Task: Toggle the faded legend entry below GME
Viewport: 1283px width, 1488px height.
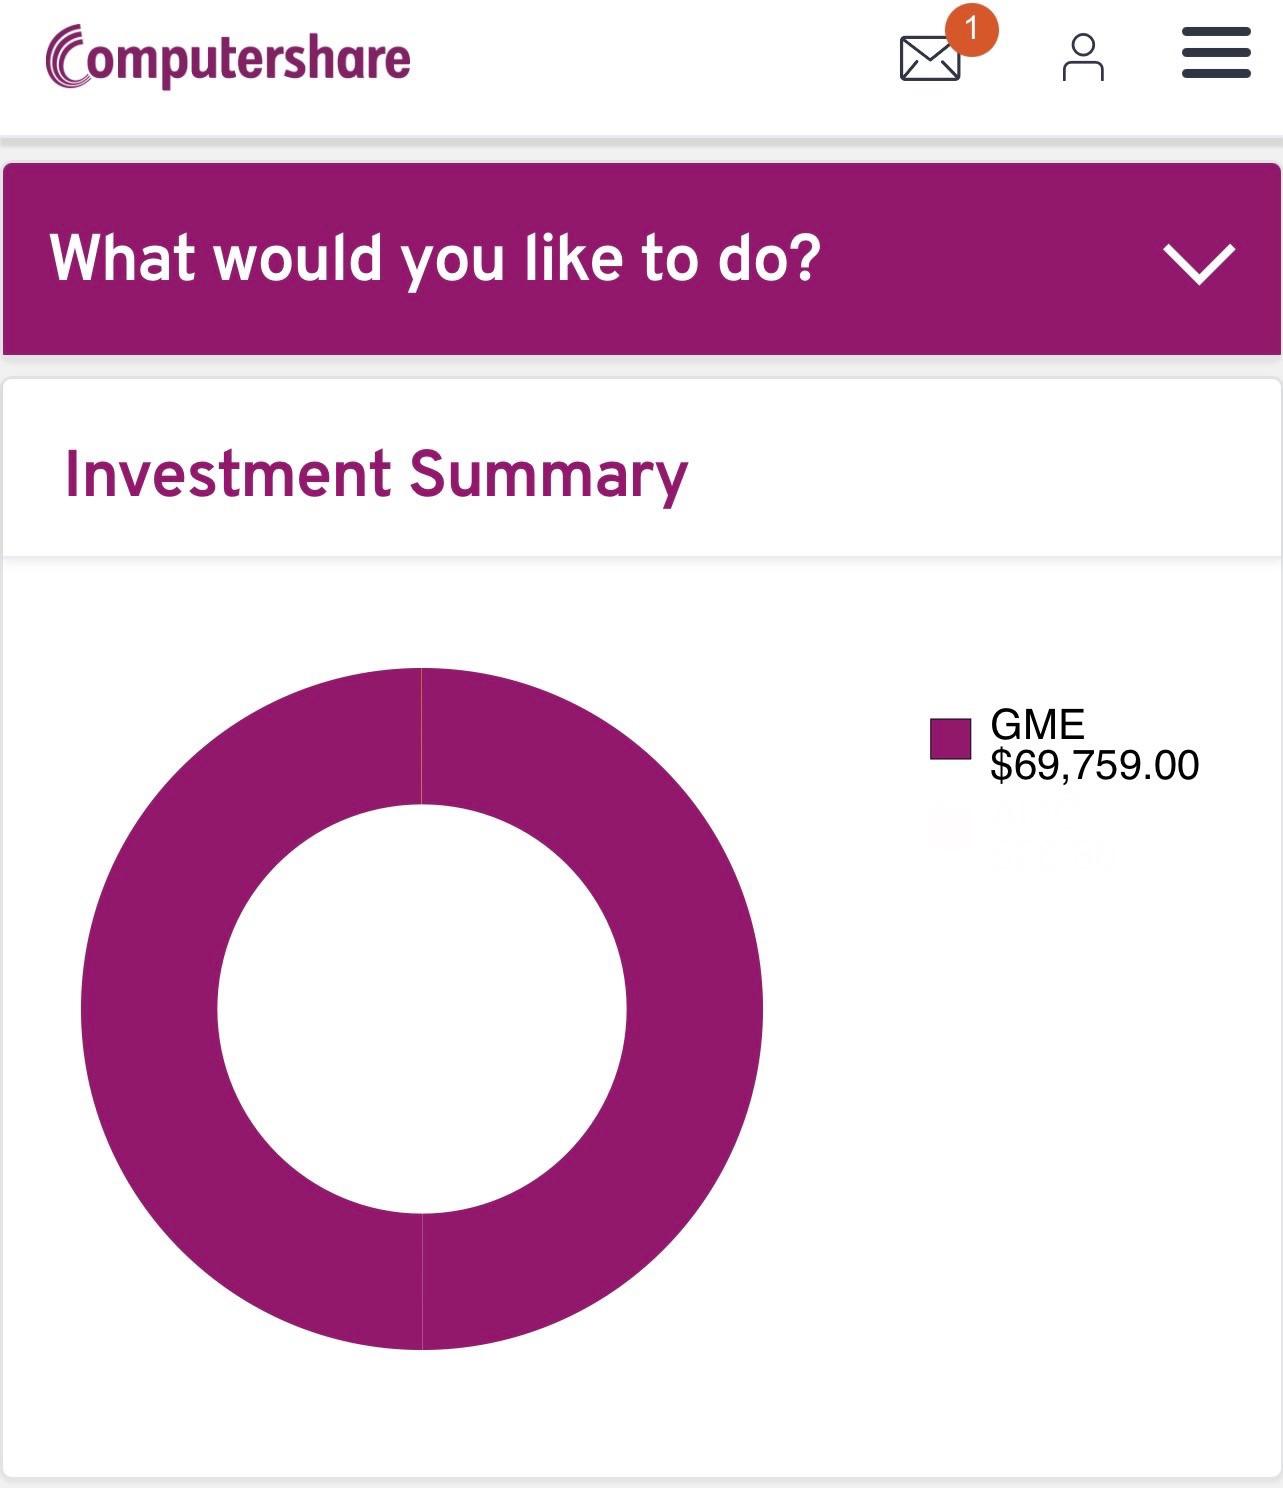Action: [x=1020, y=831]
